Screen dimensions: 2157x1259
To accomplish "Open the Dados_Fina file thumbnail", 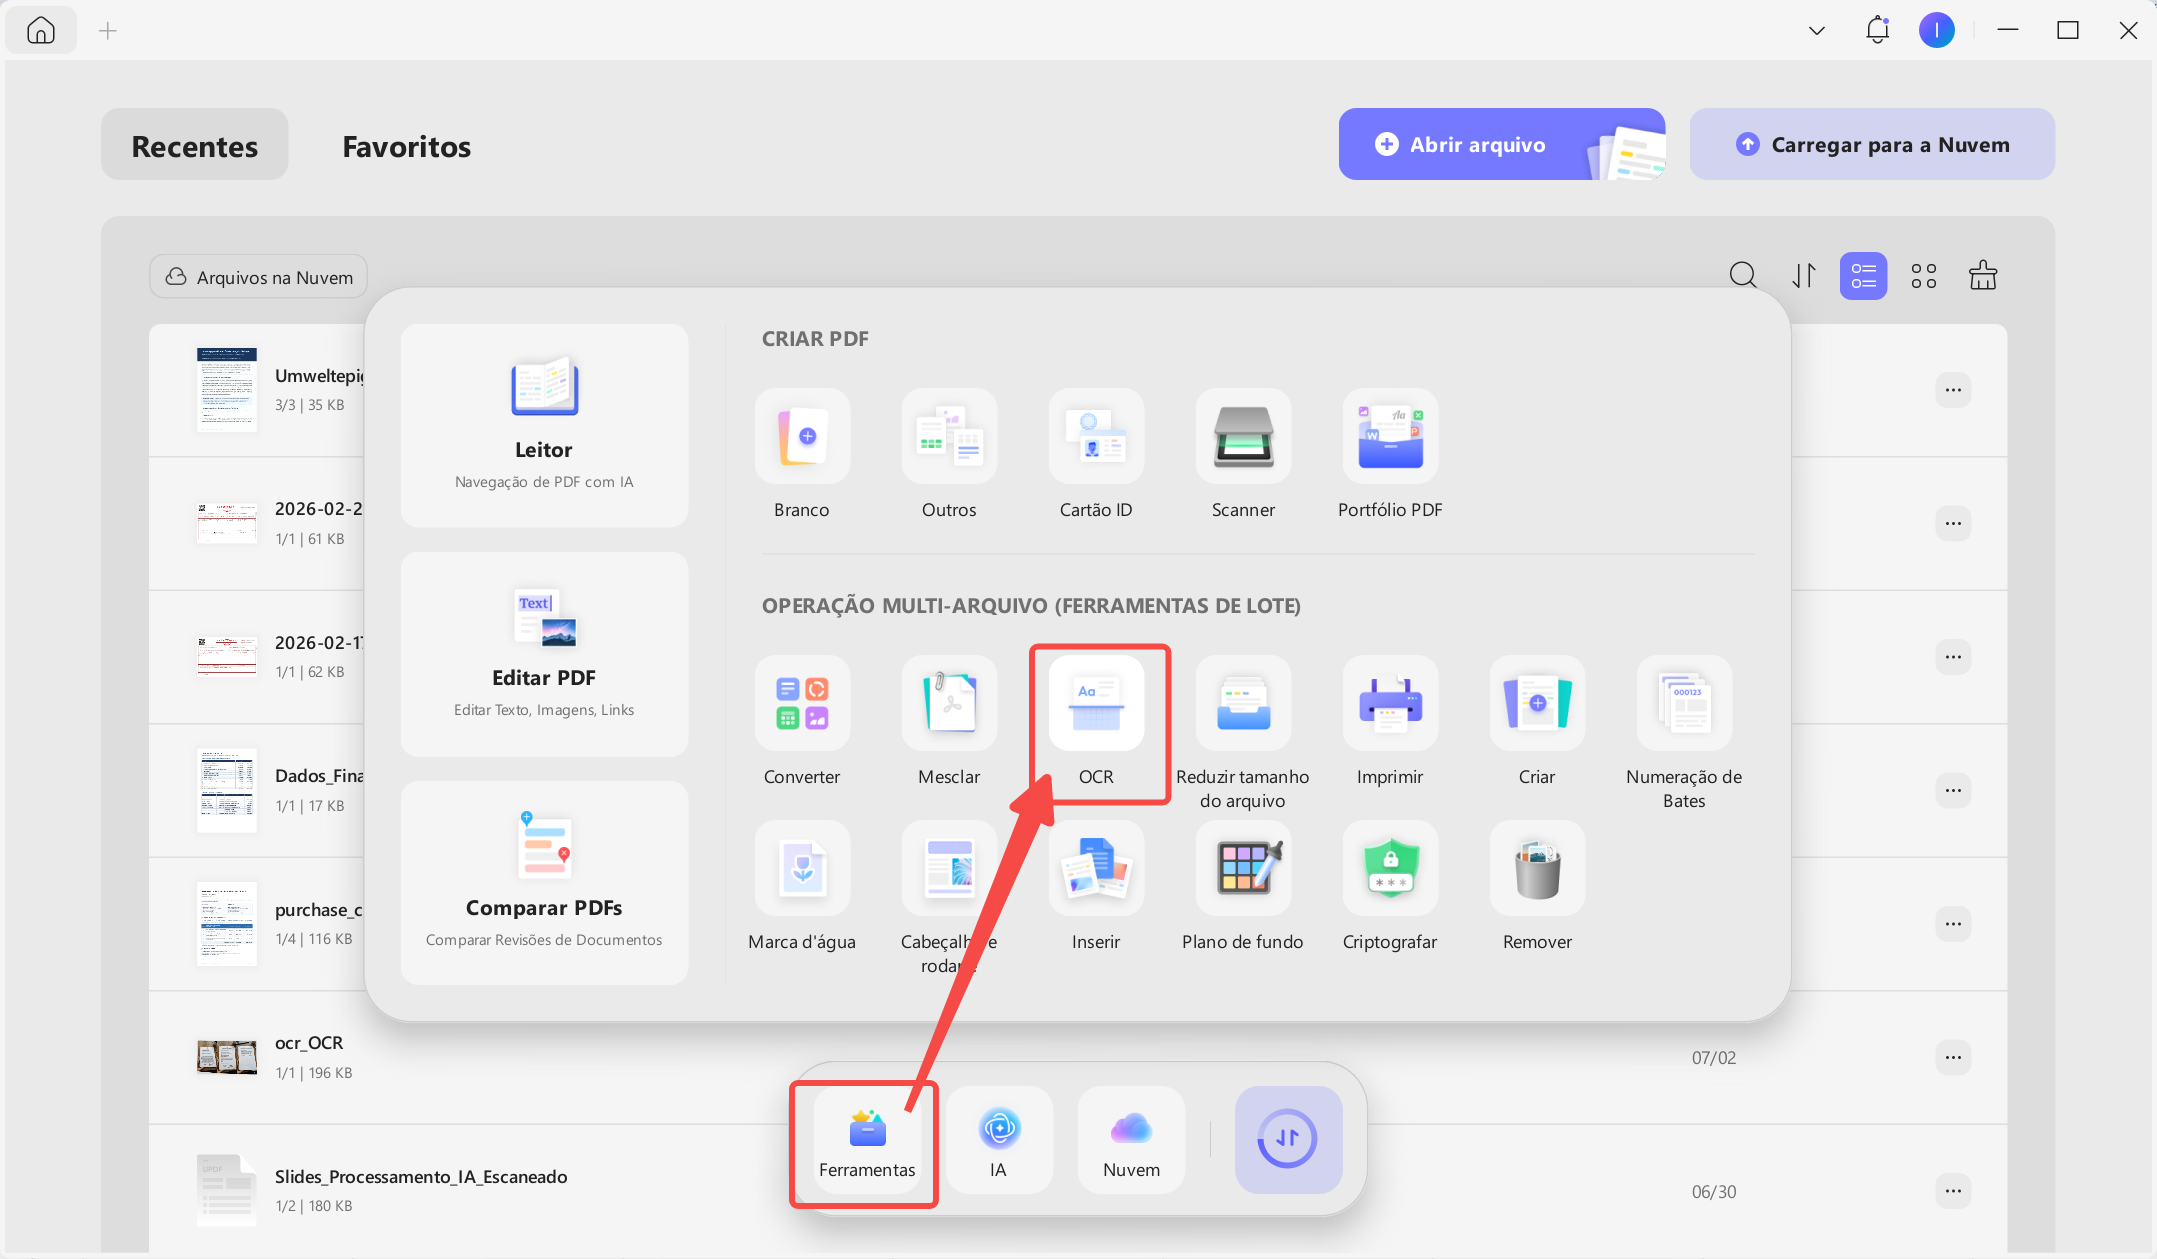I will tap(227, 790).
